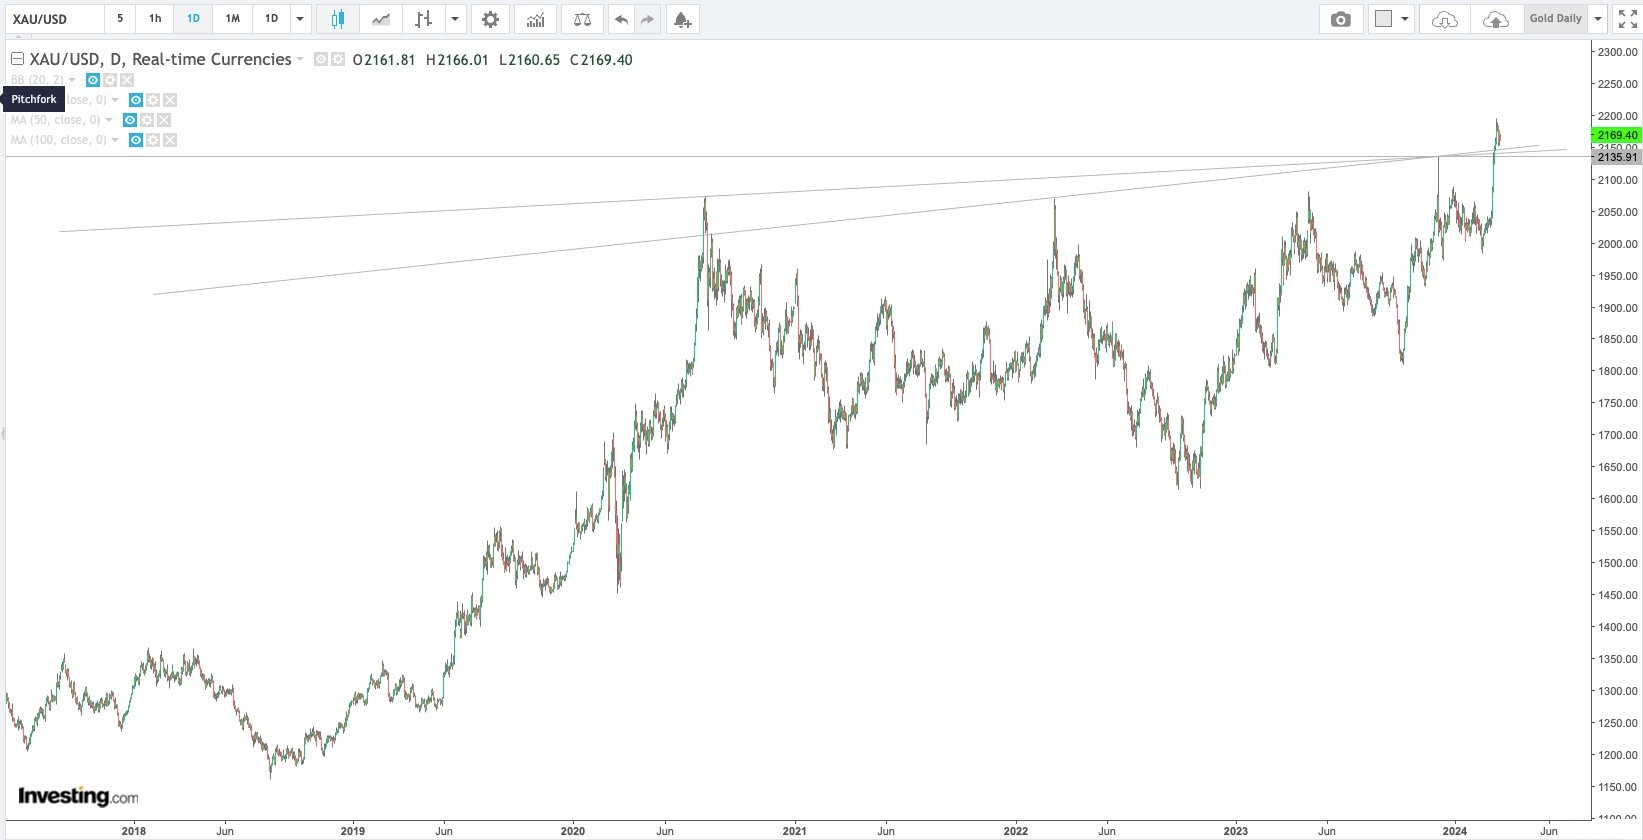Load chart layout from the cloud

[x=1445, y=19]
